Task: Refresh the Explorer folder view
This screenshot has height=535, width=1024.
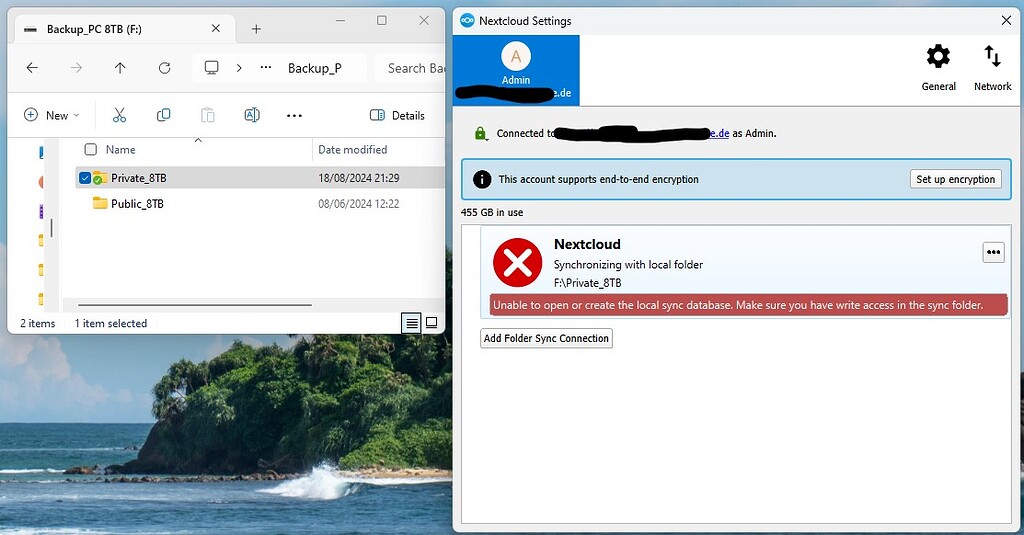Action: pos(164,68)
